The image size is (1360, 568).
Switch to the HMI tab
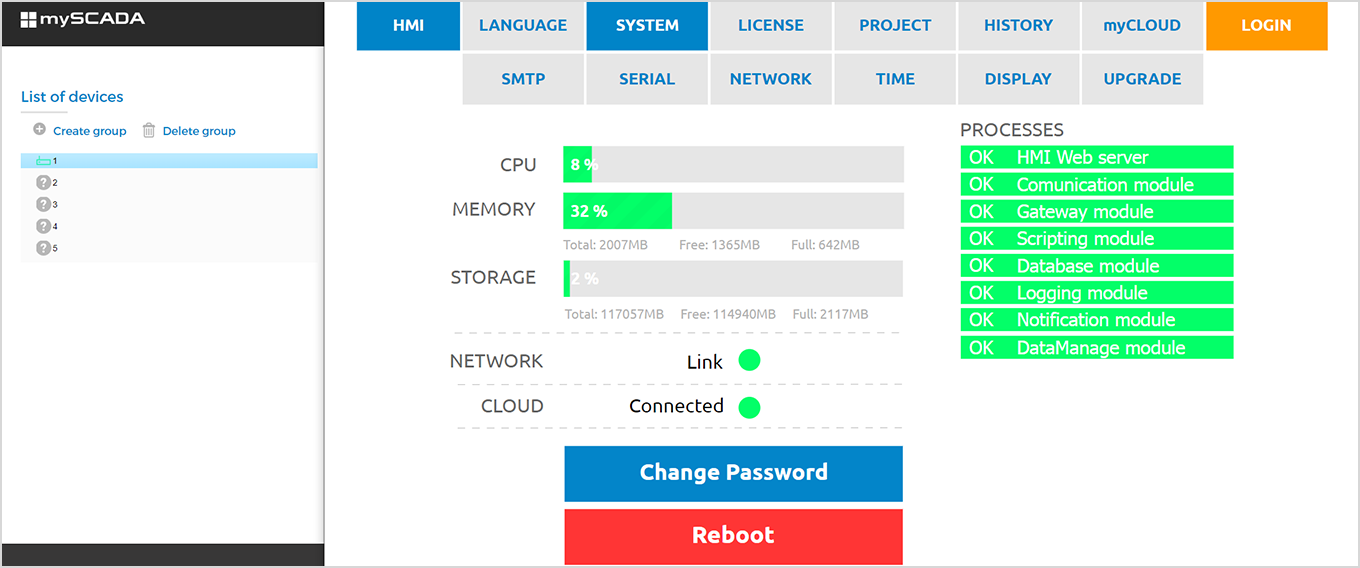(x=408, y=26)
